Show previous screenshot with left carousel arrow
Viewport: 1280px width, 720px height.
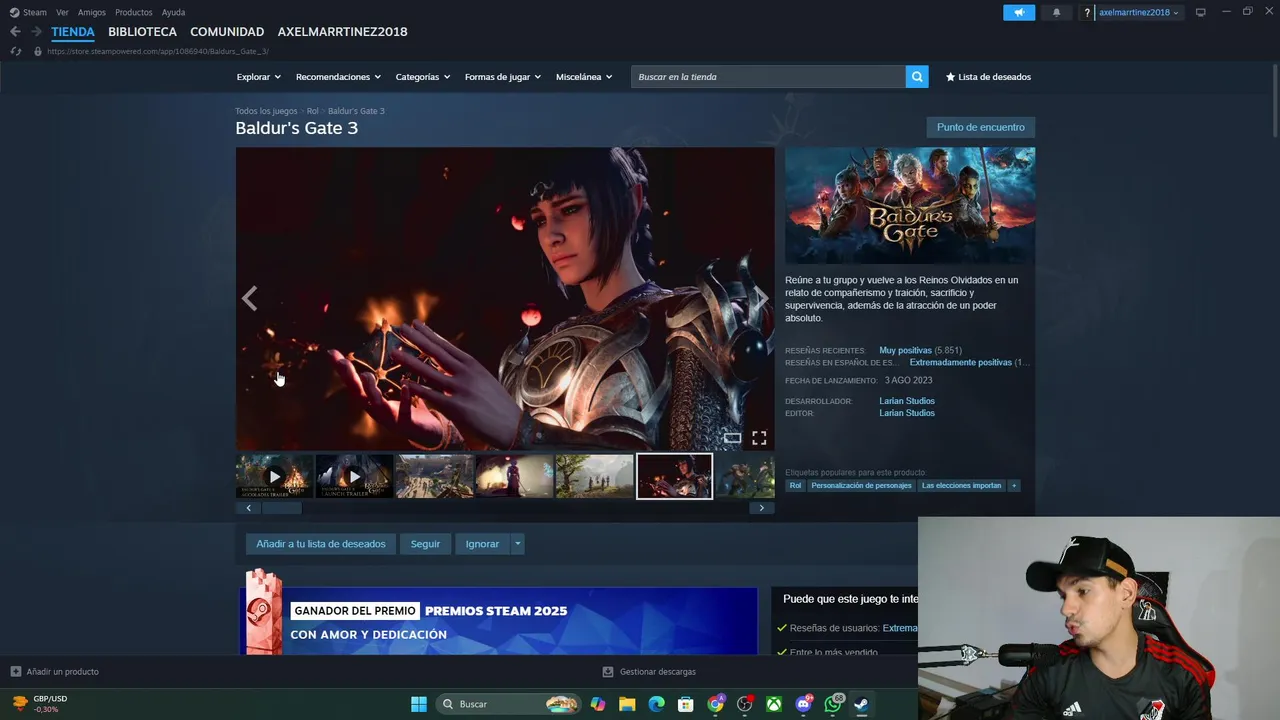[250, 298]
